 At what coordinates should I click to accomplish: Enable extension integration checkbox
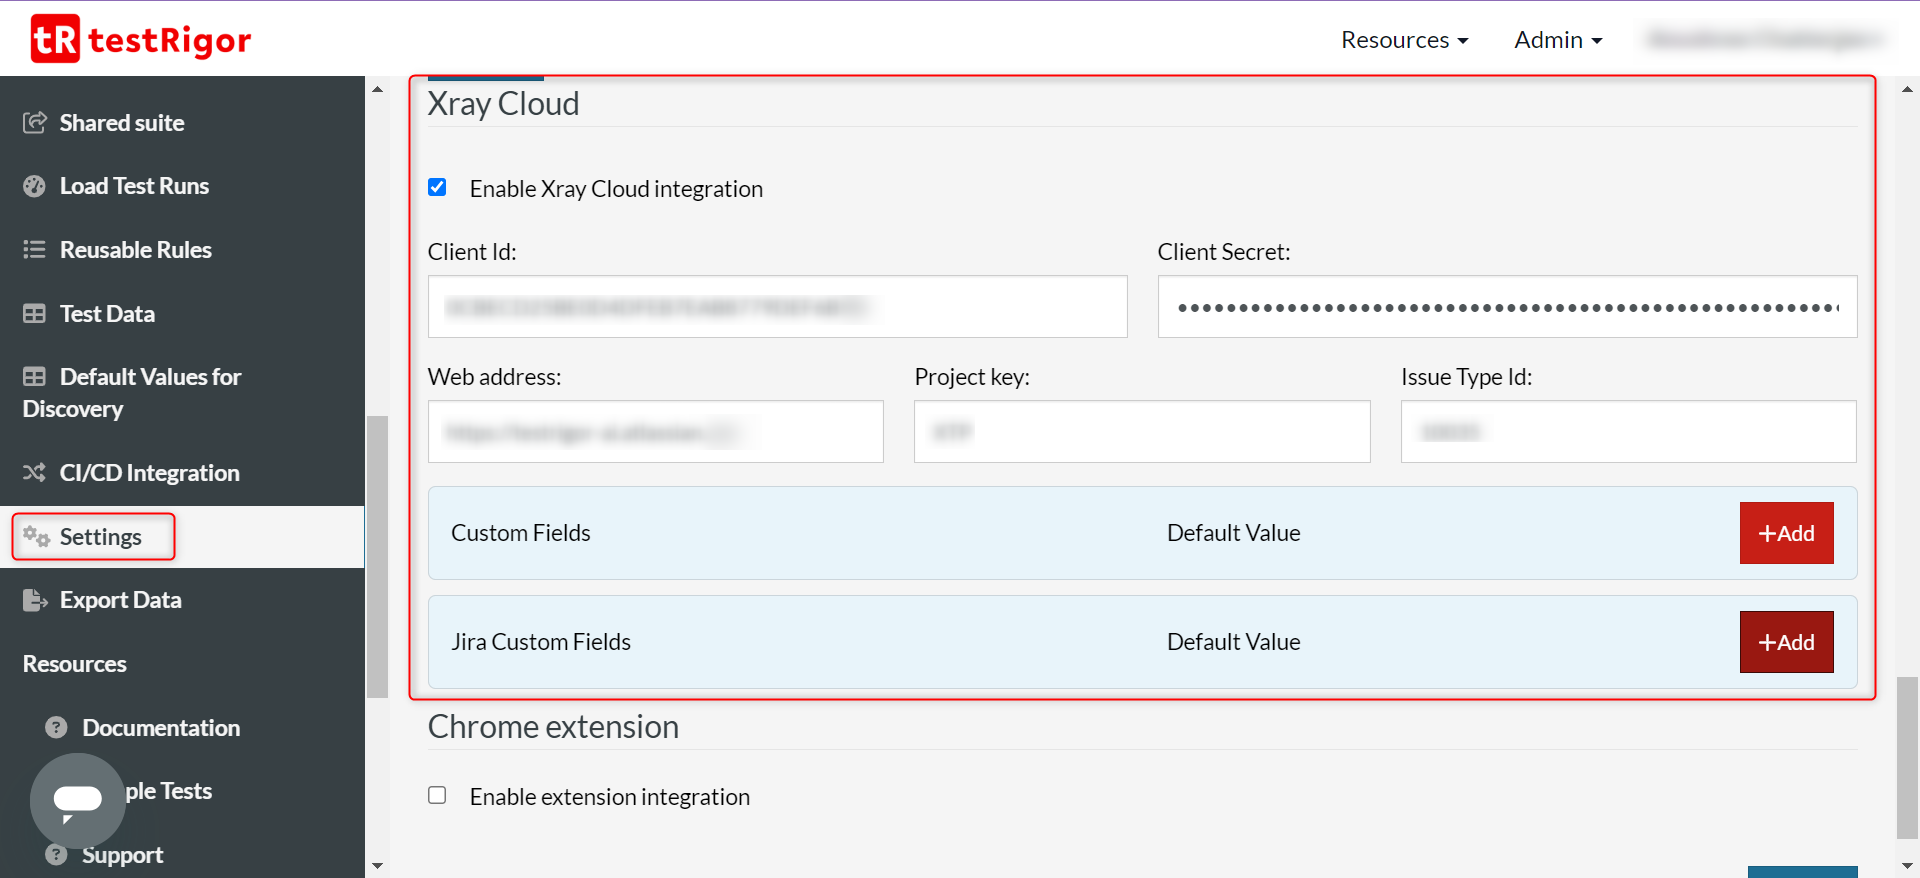tap(437, 796)
